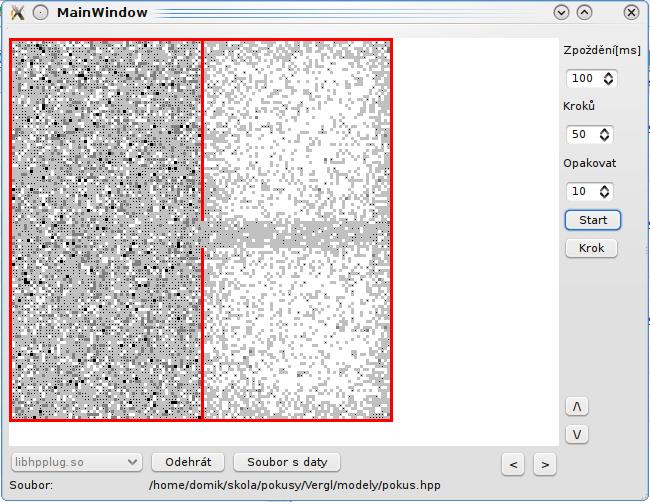Click the Opakovat spin box value 10

click(x=580, y=191)
